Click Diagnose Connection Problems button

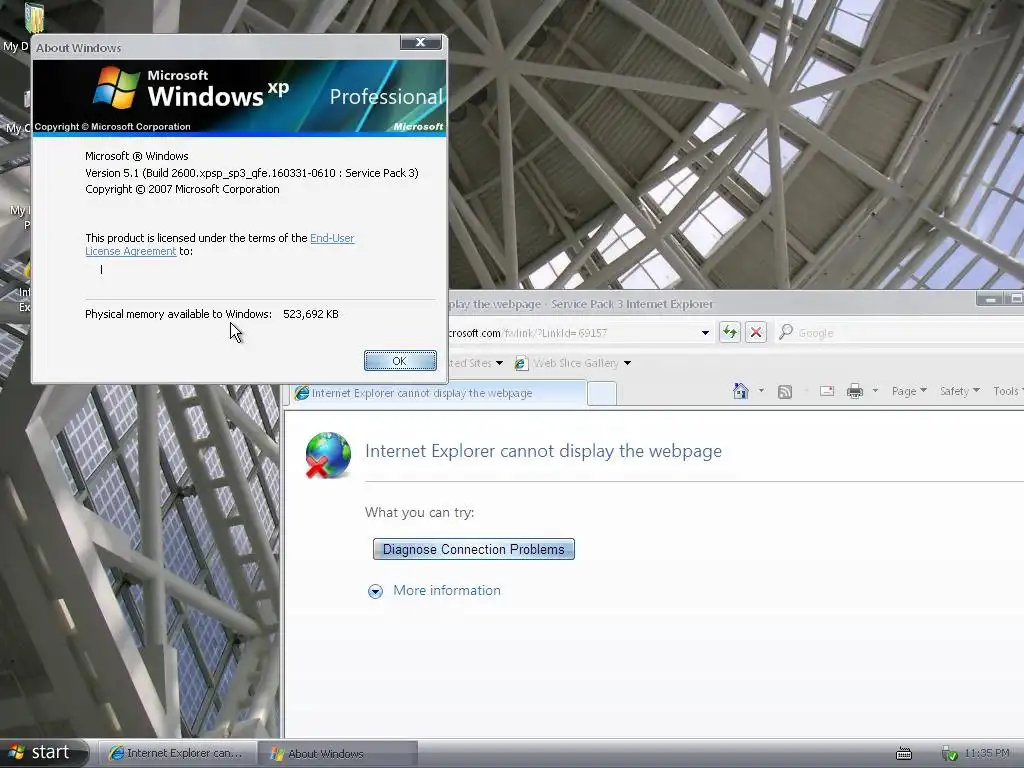click(x=473, y=549)
